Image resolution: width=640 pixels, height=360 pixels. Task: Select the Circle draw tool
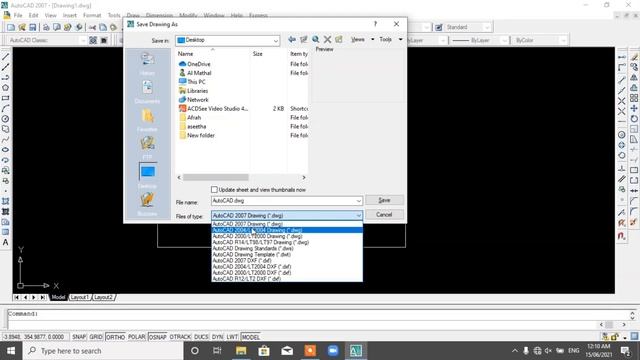(x=5, y=119)
